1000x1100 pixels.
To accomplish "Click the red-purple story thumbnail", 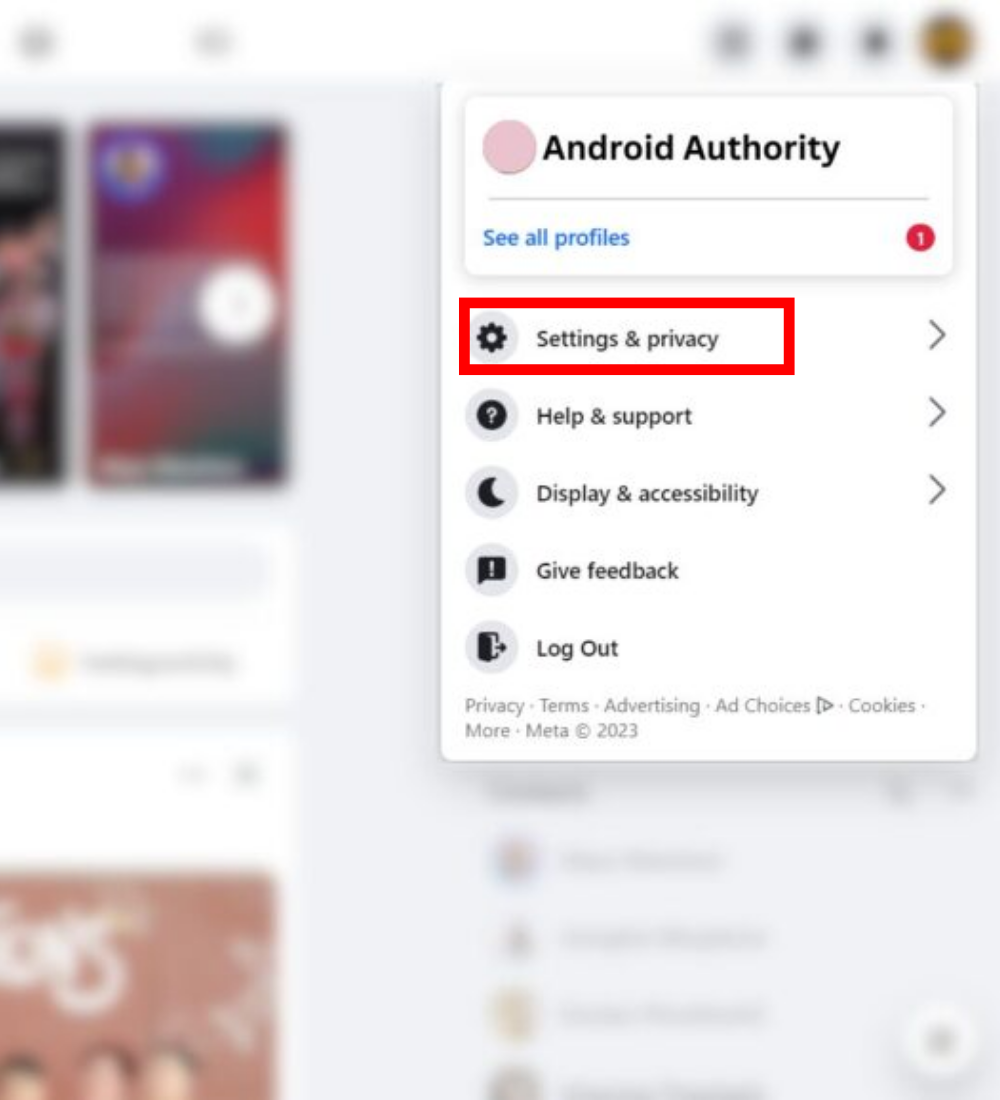I will pos(187,304).
